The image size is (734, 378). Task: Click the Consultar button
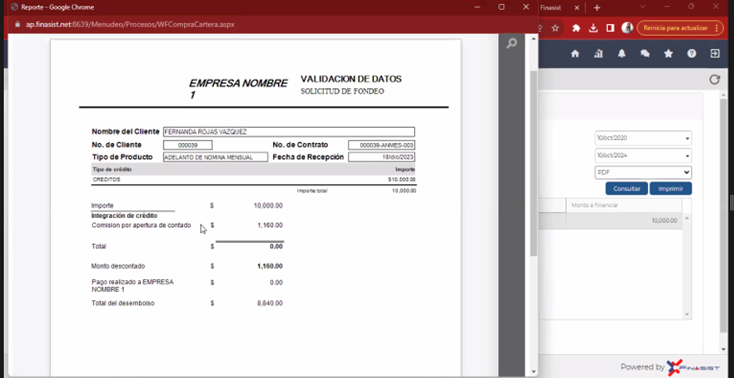pos(626,189)
